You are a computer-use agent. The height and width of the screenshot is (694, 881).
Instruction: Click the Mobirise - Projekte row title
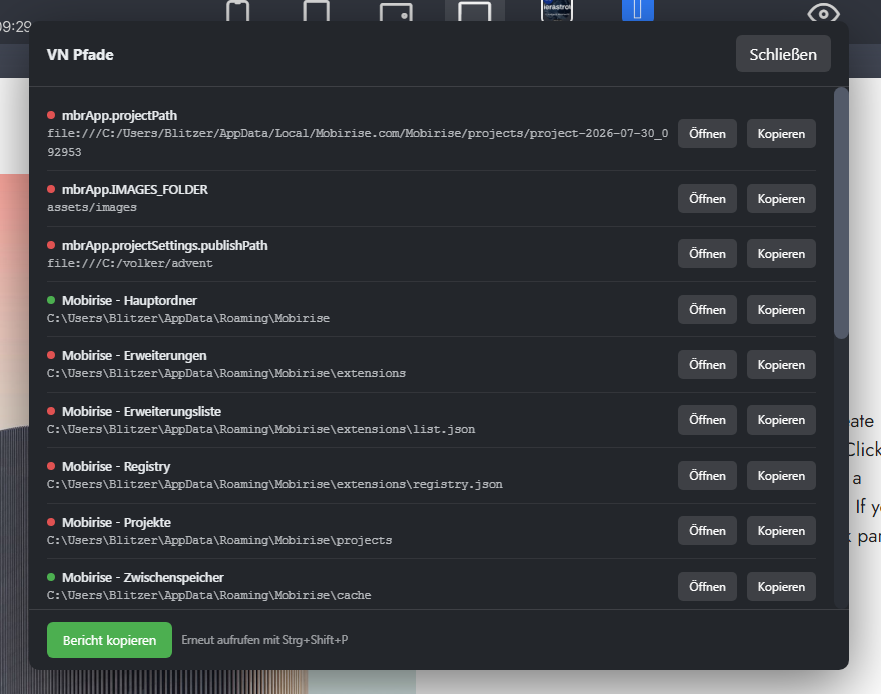tap(116, 523)
